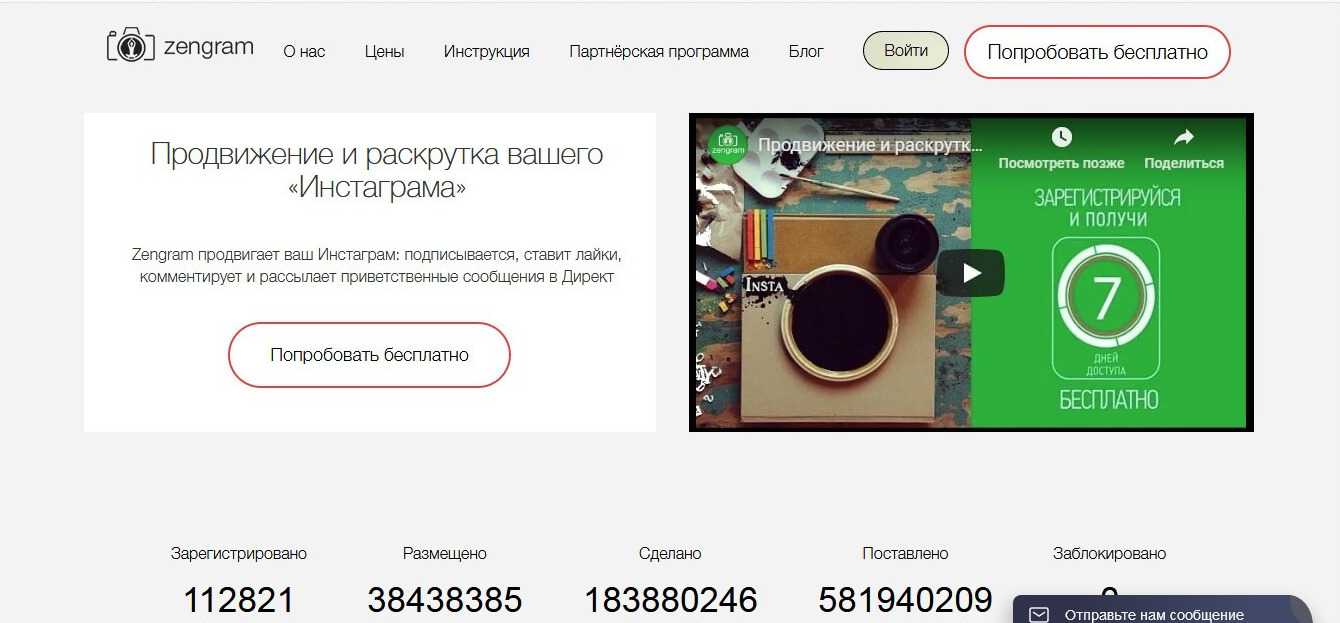The image size is (1340, 623).
Task: Open the О нас menu item
Action: point(304,51)
